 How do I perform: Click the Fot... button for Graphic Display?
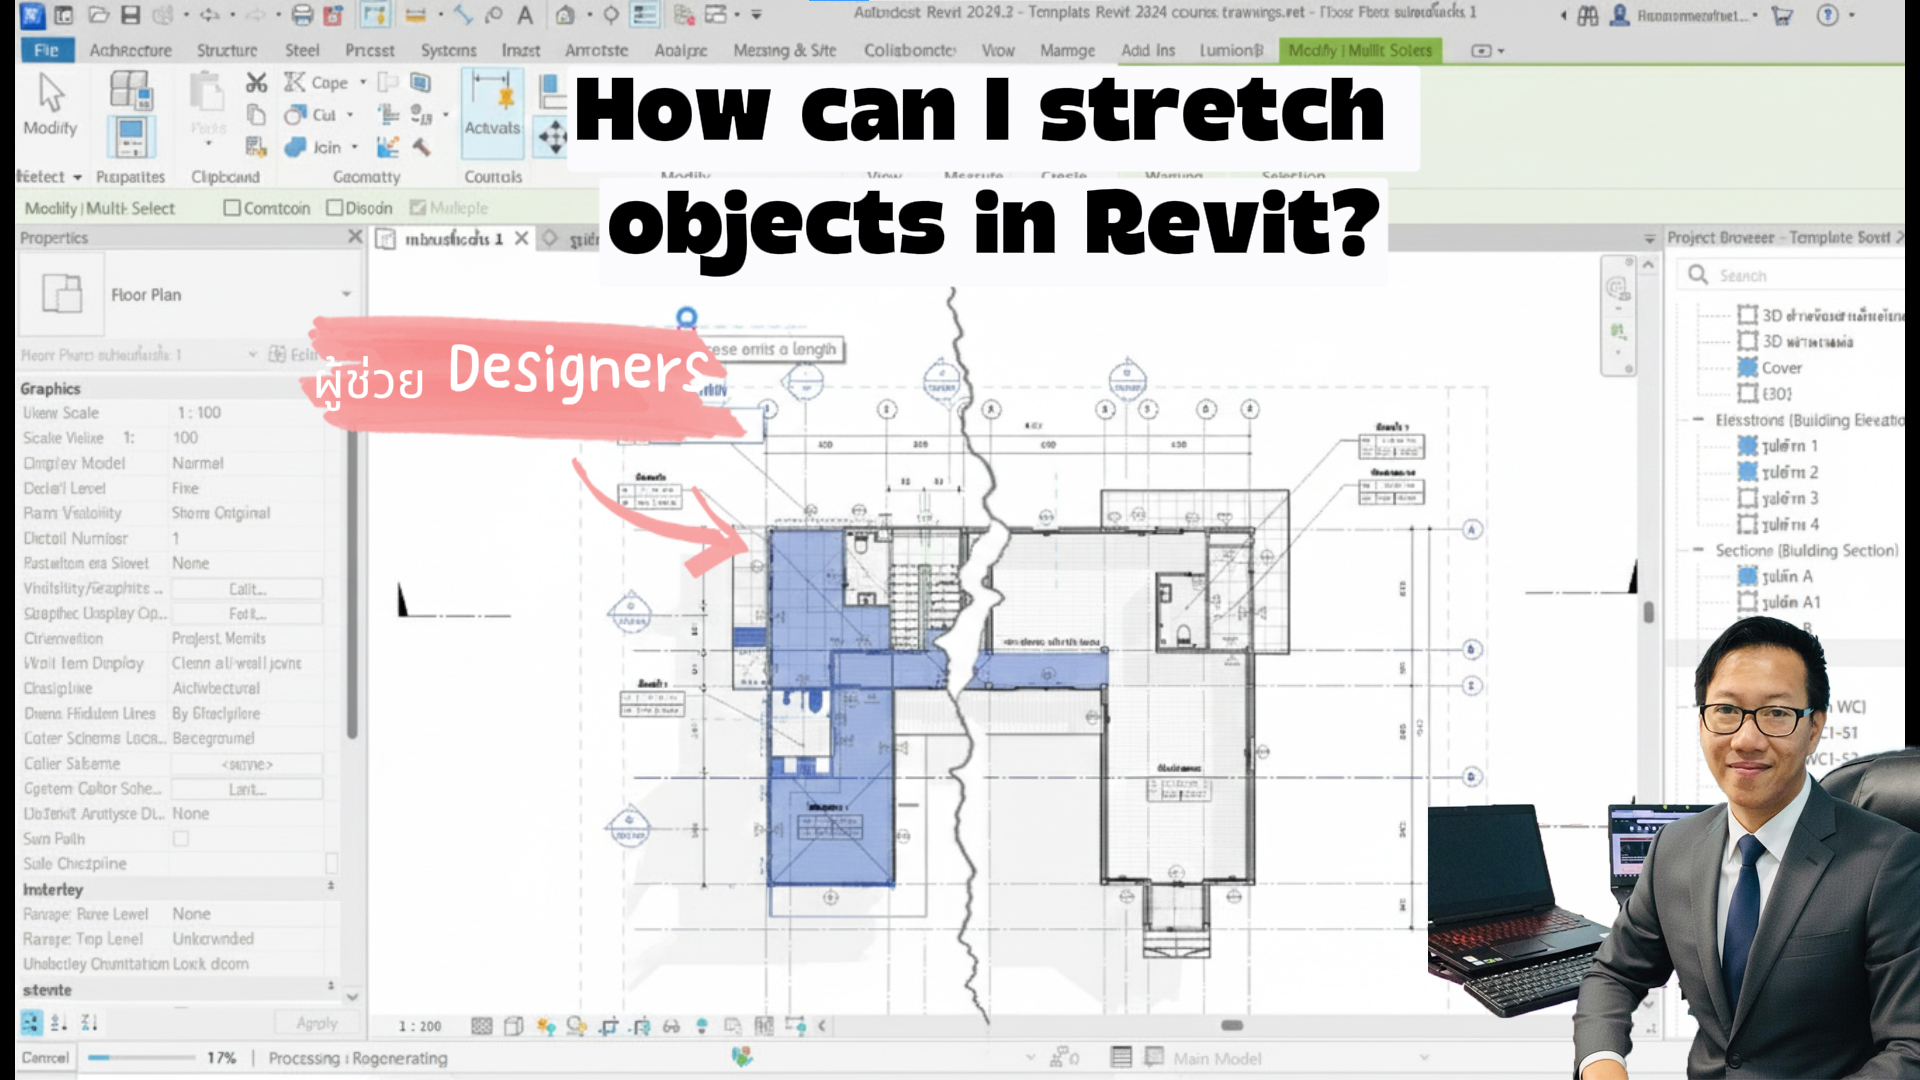pos(247,614)
